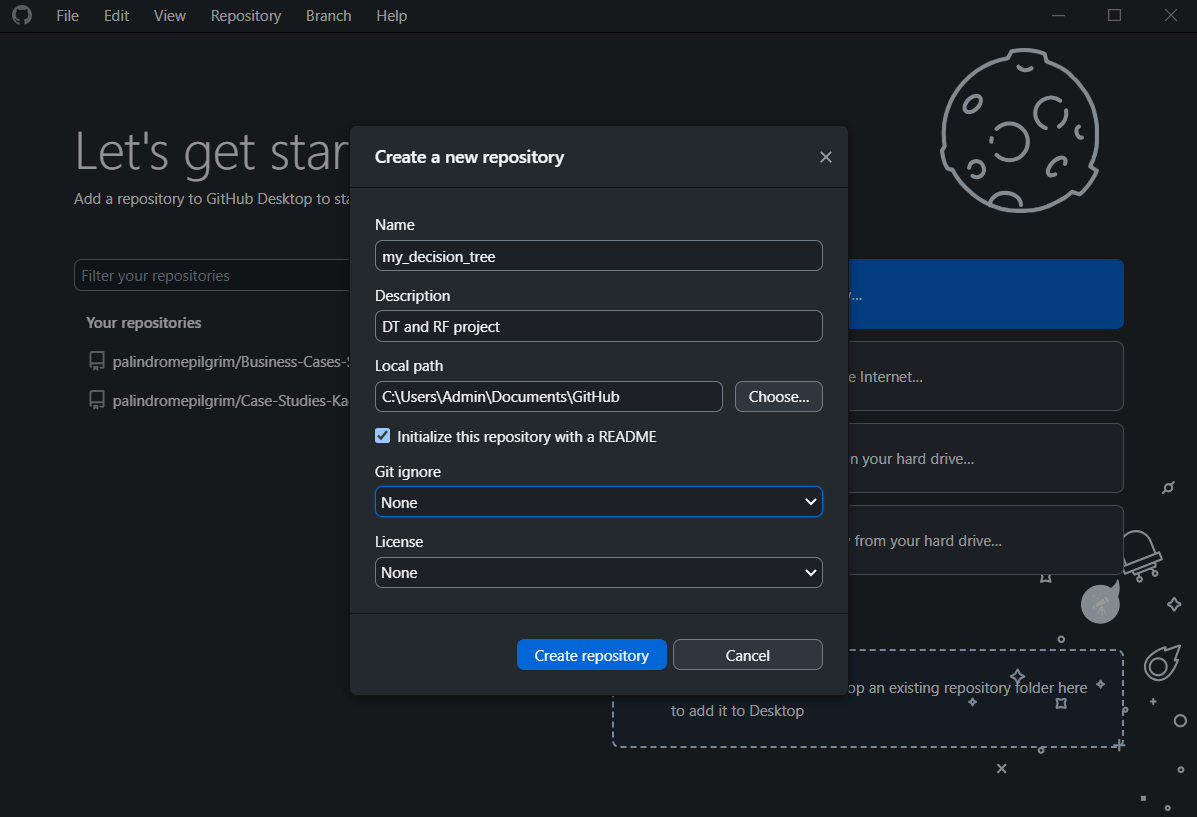Open the View menu
The height and width of the screenshot is (817, 1197).
(x=170, y=16)
